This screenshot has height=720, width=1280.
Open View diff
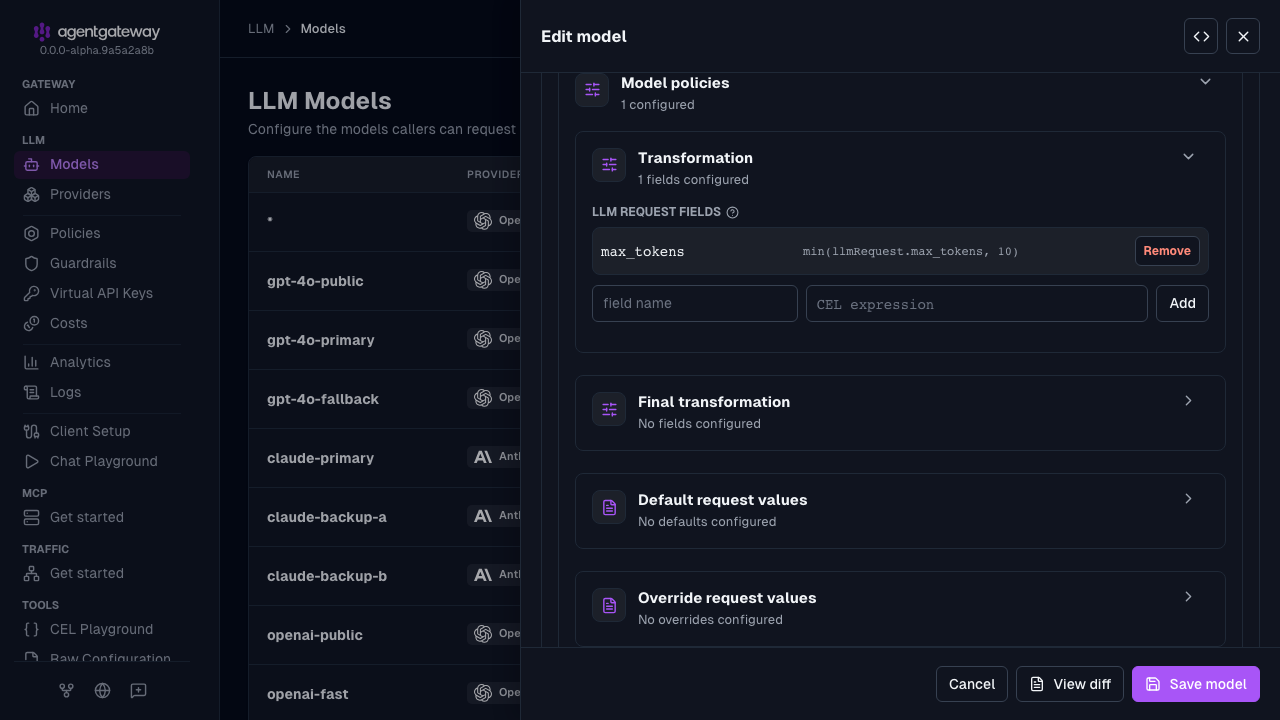(x=1070, y=684)
